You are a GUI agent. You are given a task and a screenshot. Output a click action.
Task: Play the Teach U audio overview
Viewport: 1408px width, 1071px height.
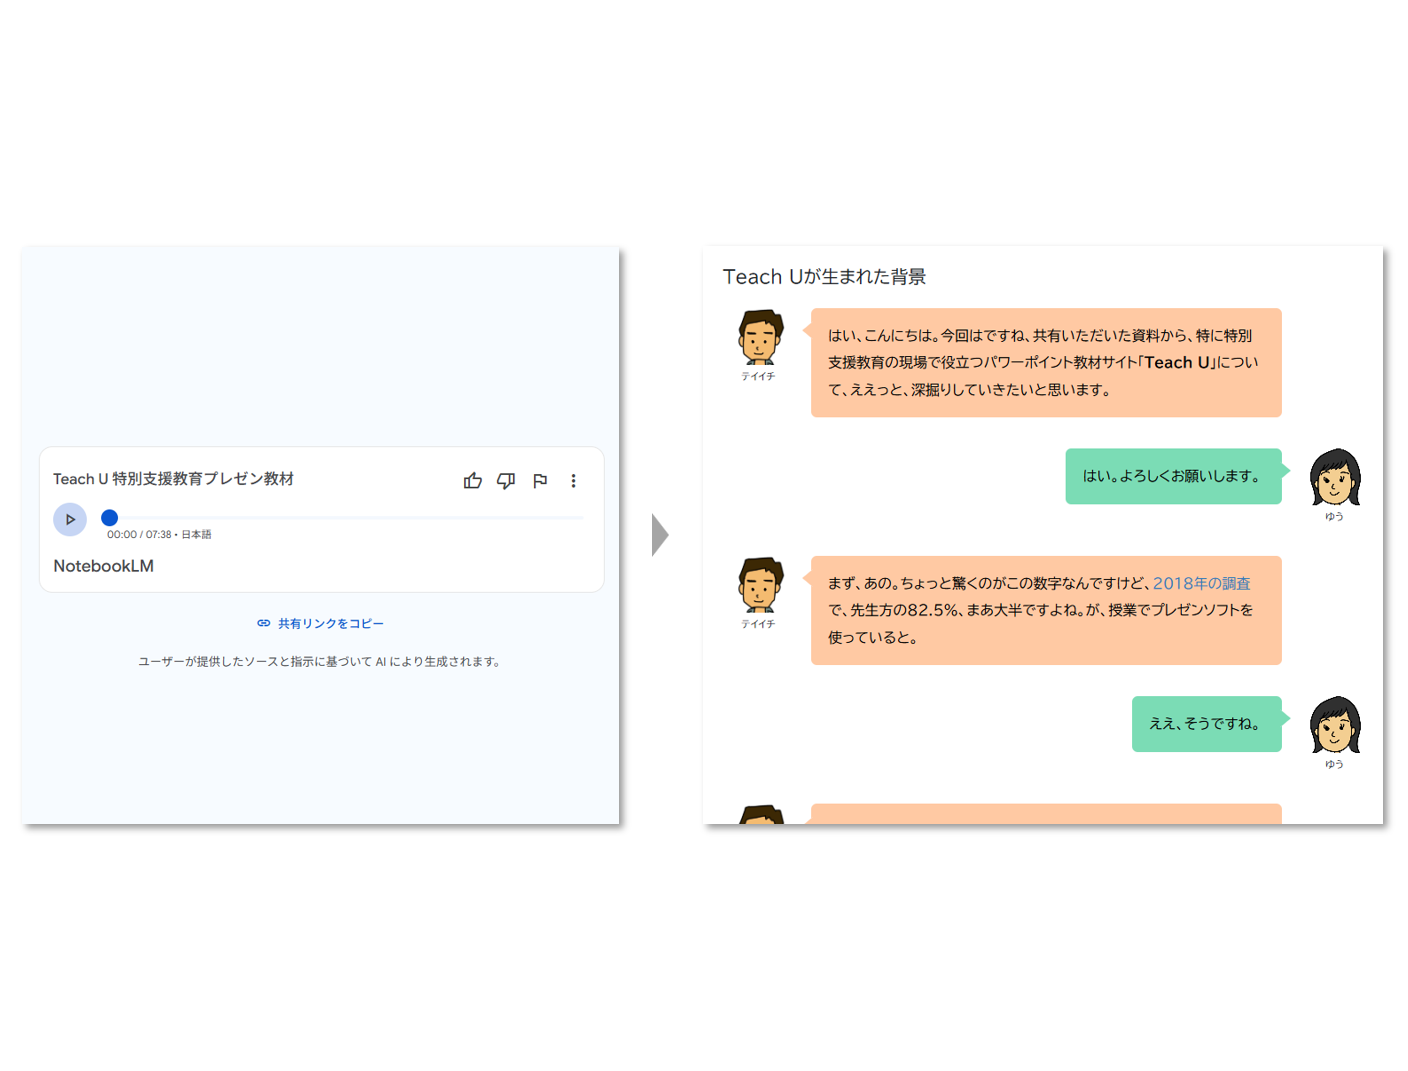click(x=70, y=519)
